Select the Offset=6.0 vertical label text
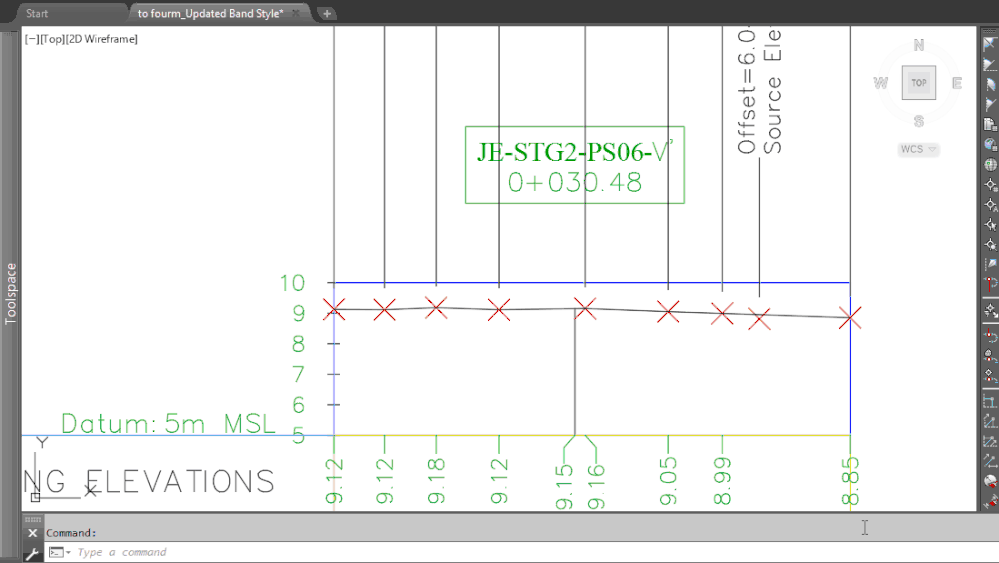This screenshot has height=563, width=999. click(746, 90)
